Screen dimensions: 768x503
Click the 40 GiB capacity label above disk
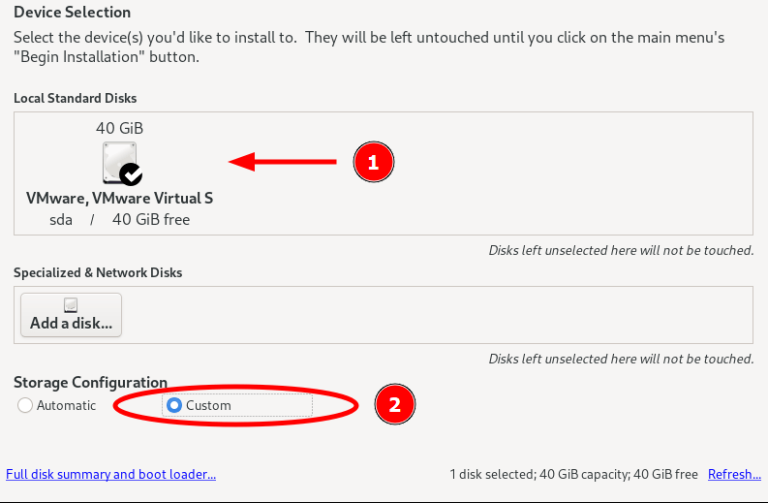point(119,128)
